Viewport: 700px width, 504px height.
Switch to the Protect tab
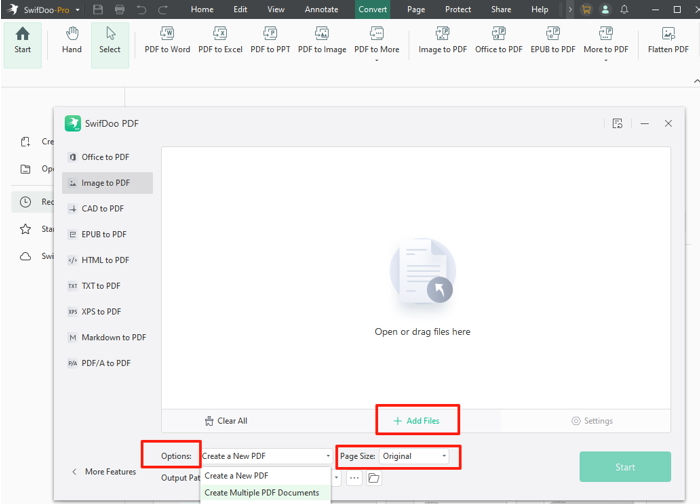coord(458,9)
